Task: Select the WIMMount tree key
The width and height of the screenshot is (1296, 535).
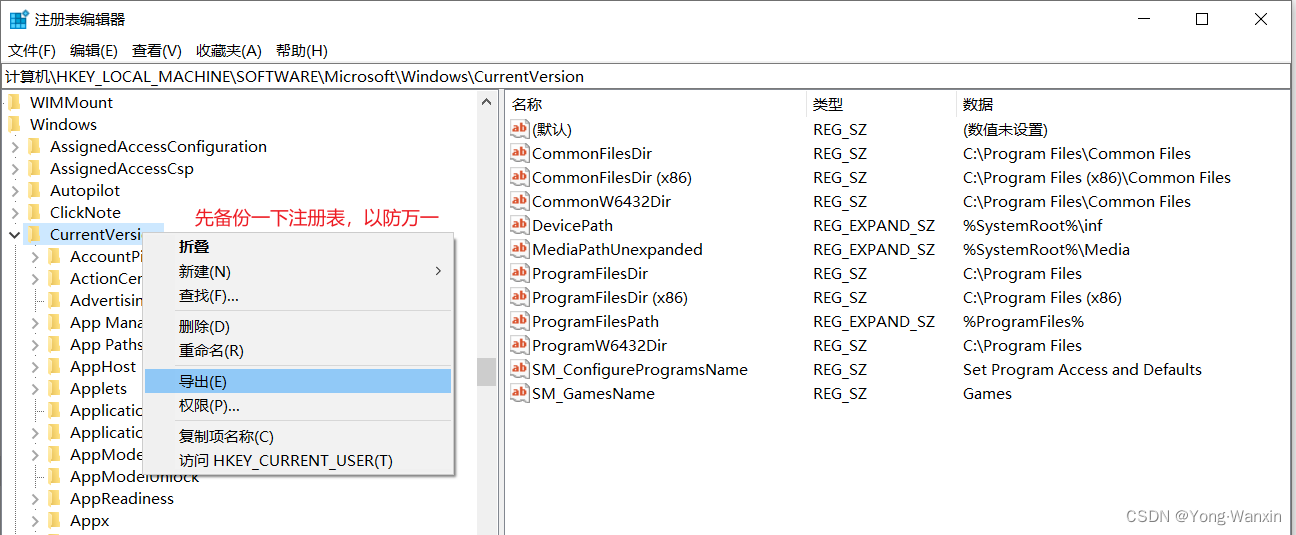Action: pos(71,102)
